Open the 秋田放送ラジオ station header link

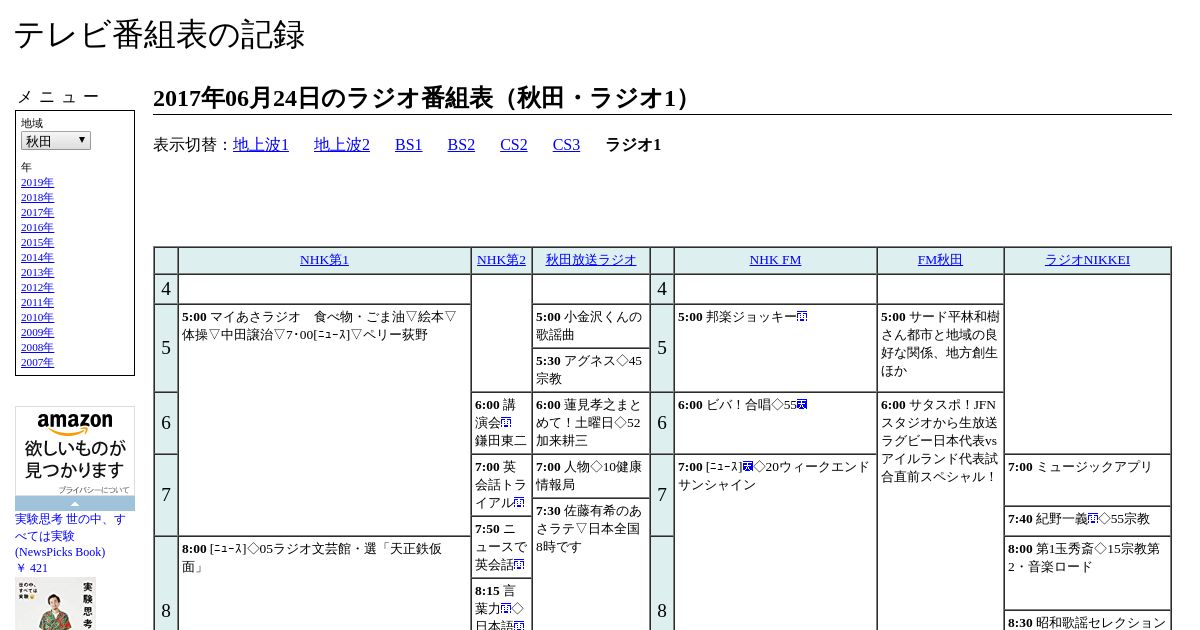(591, 260)
